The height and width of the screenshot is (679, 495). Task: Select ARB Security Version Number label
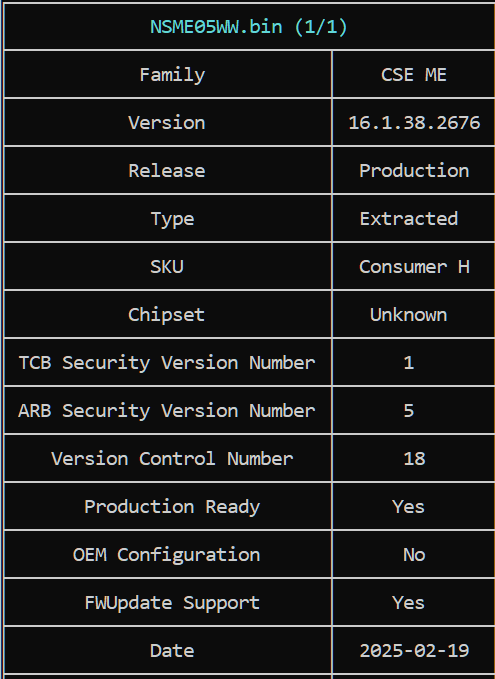pyautogui.click(x=167, y=411)
